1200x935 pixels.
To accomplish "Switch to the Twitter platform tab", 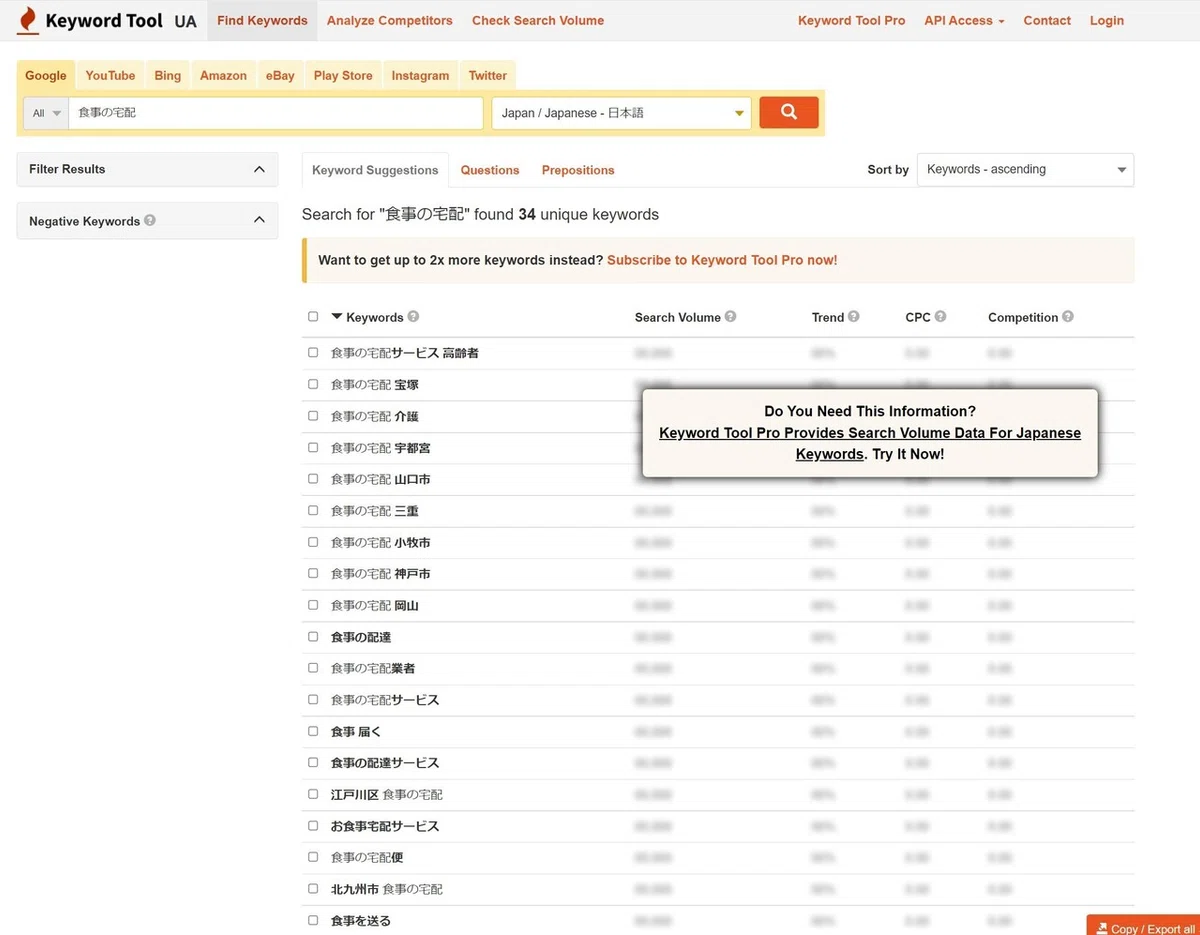I will pos(488,75).
